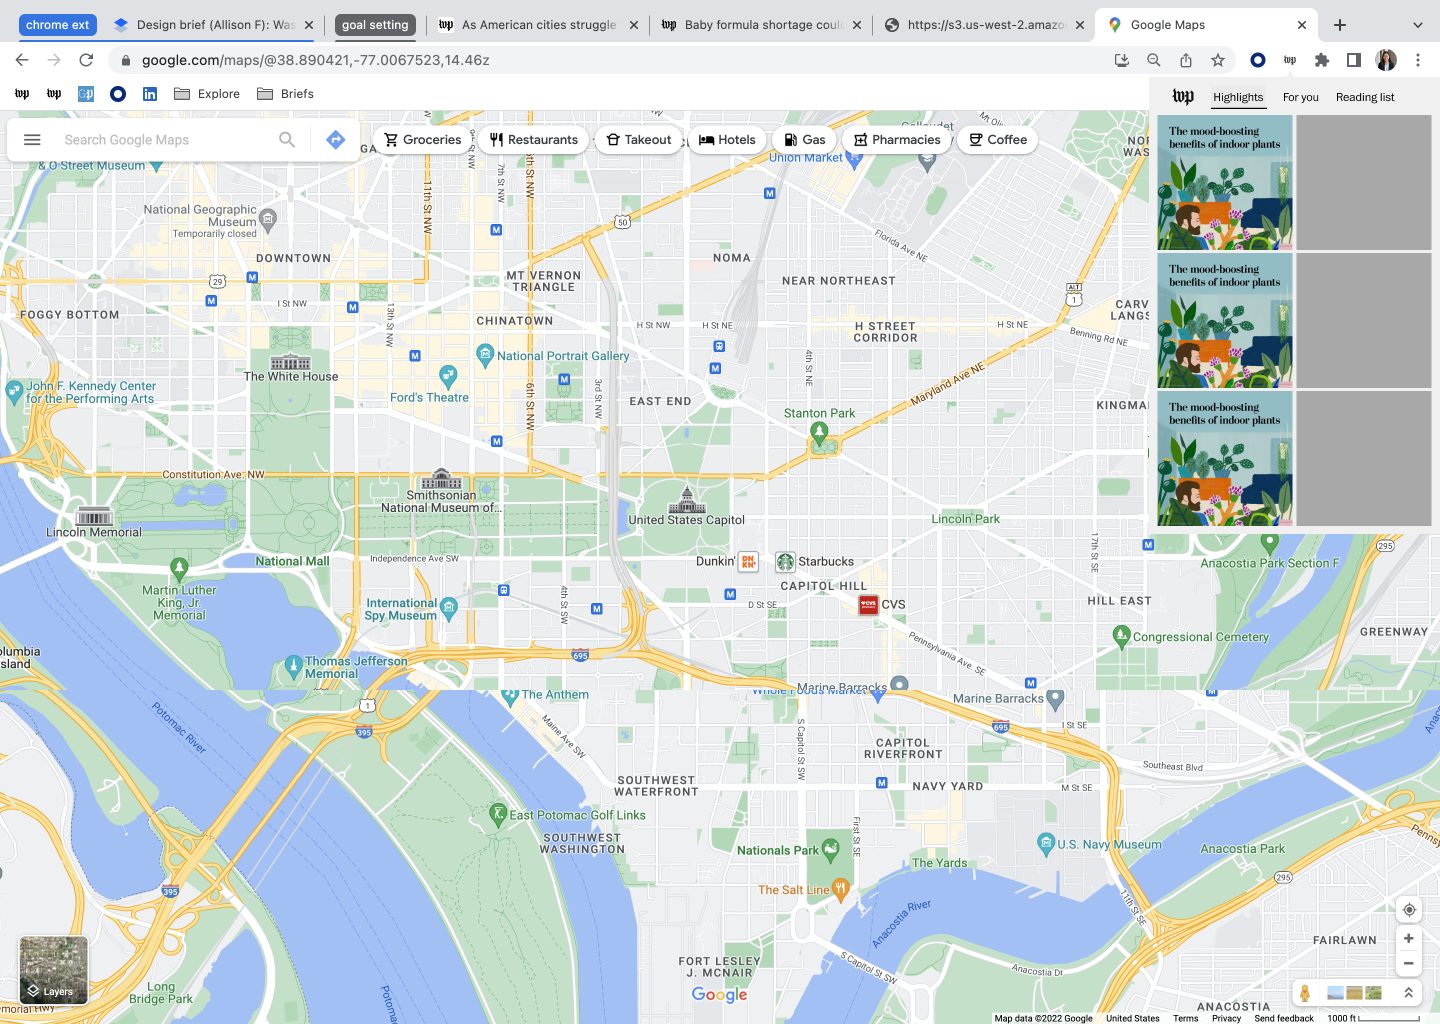1440x1024 pixels.
Task: Open a new browser tab
Action: click(1340, 25)
